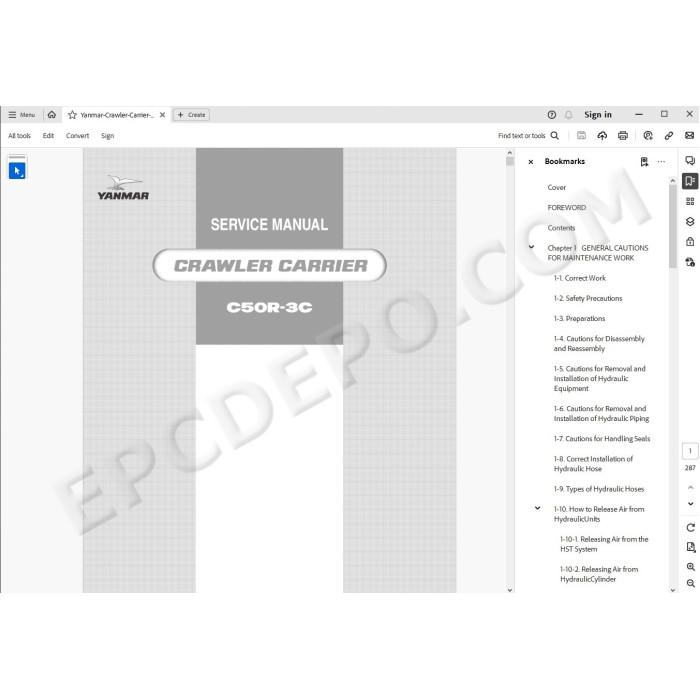Click the Create new tab button
700x700 pixels.
(192, 115)
